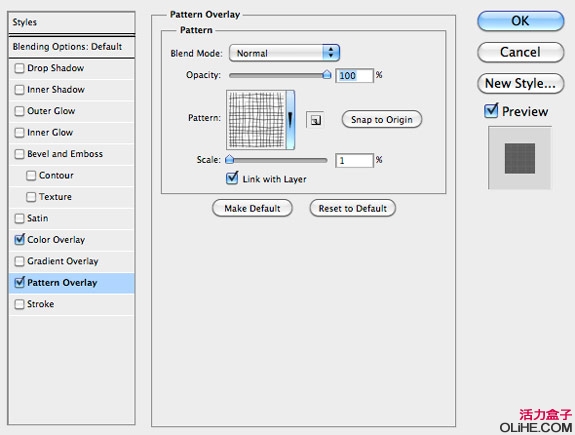Uncheck the Color Overlay checkbox
575x435 pixels.
click(x=19, y=240)
